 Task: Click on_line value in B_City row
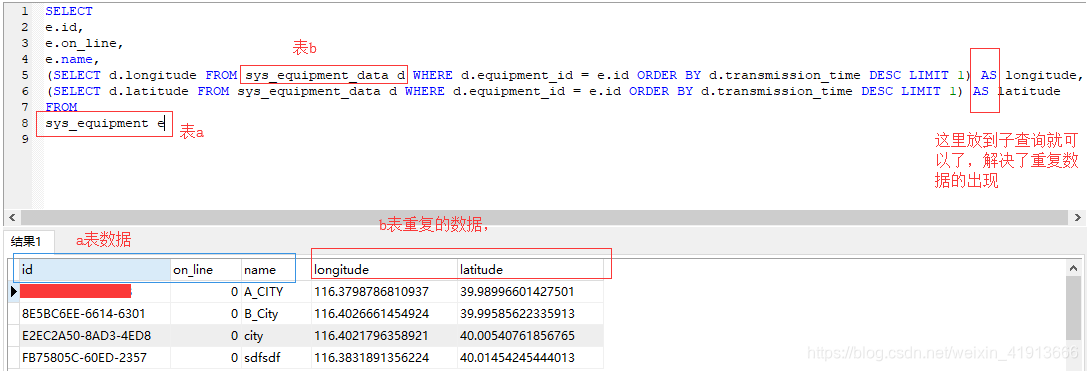click(x=205, y=313)
